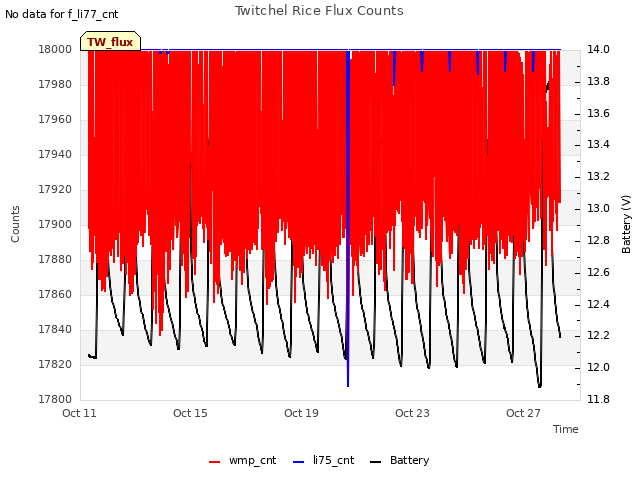
Task: Click the 17860 counts axis label
Action: [x=55, y=294]
